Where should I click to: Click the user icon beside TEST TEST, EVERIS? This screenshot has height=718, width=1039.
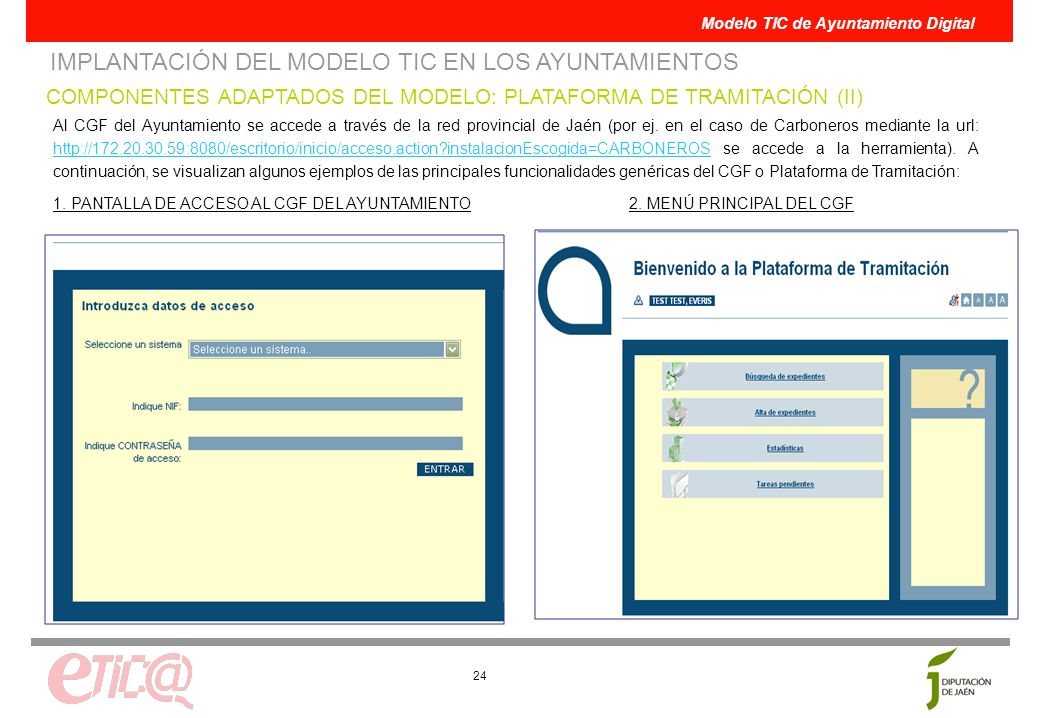click(x=638, y=300)
